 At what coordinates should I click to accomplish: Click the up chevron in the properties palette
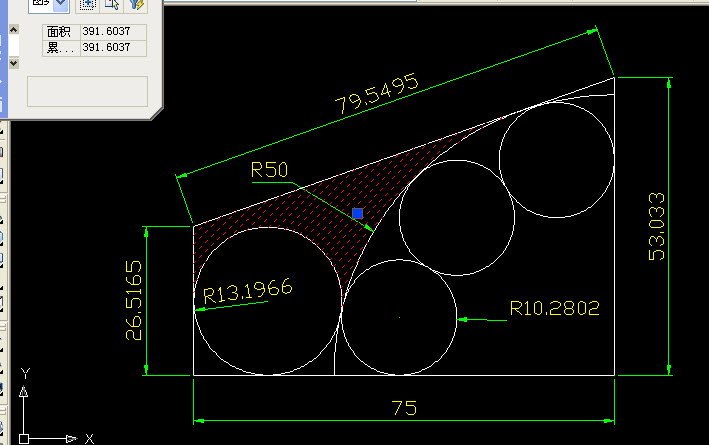[x=14, y=30]
